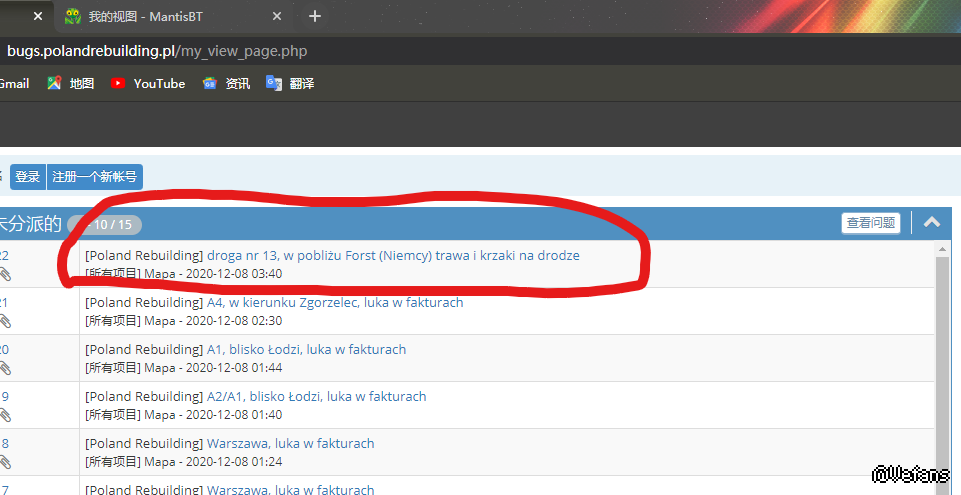Click paperclip icon beside droga nr 13 issue
Image resolution: width=961 pixels, height=495 pixels.
(5, 274)
